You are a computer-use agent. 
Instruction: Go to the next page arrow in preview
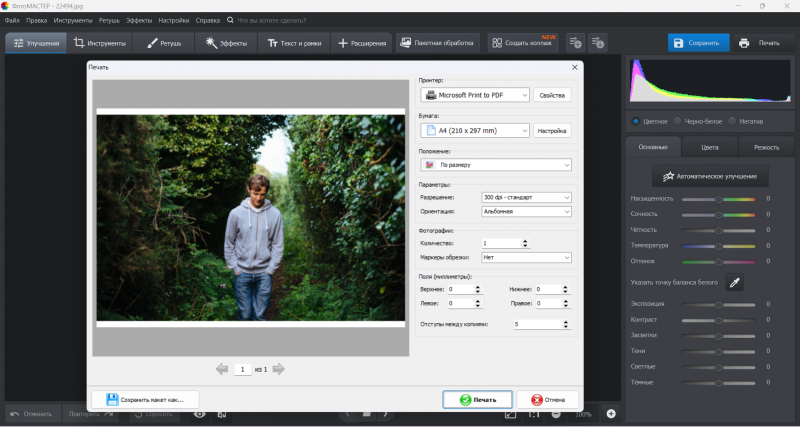pos(279,369)
